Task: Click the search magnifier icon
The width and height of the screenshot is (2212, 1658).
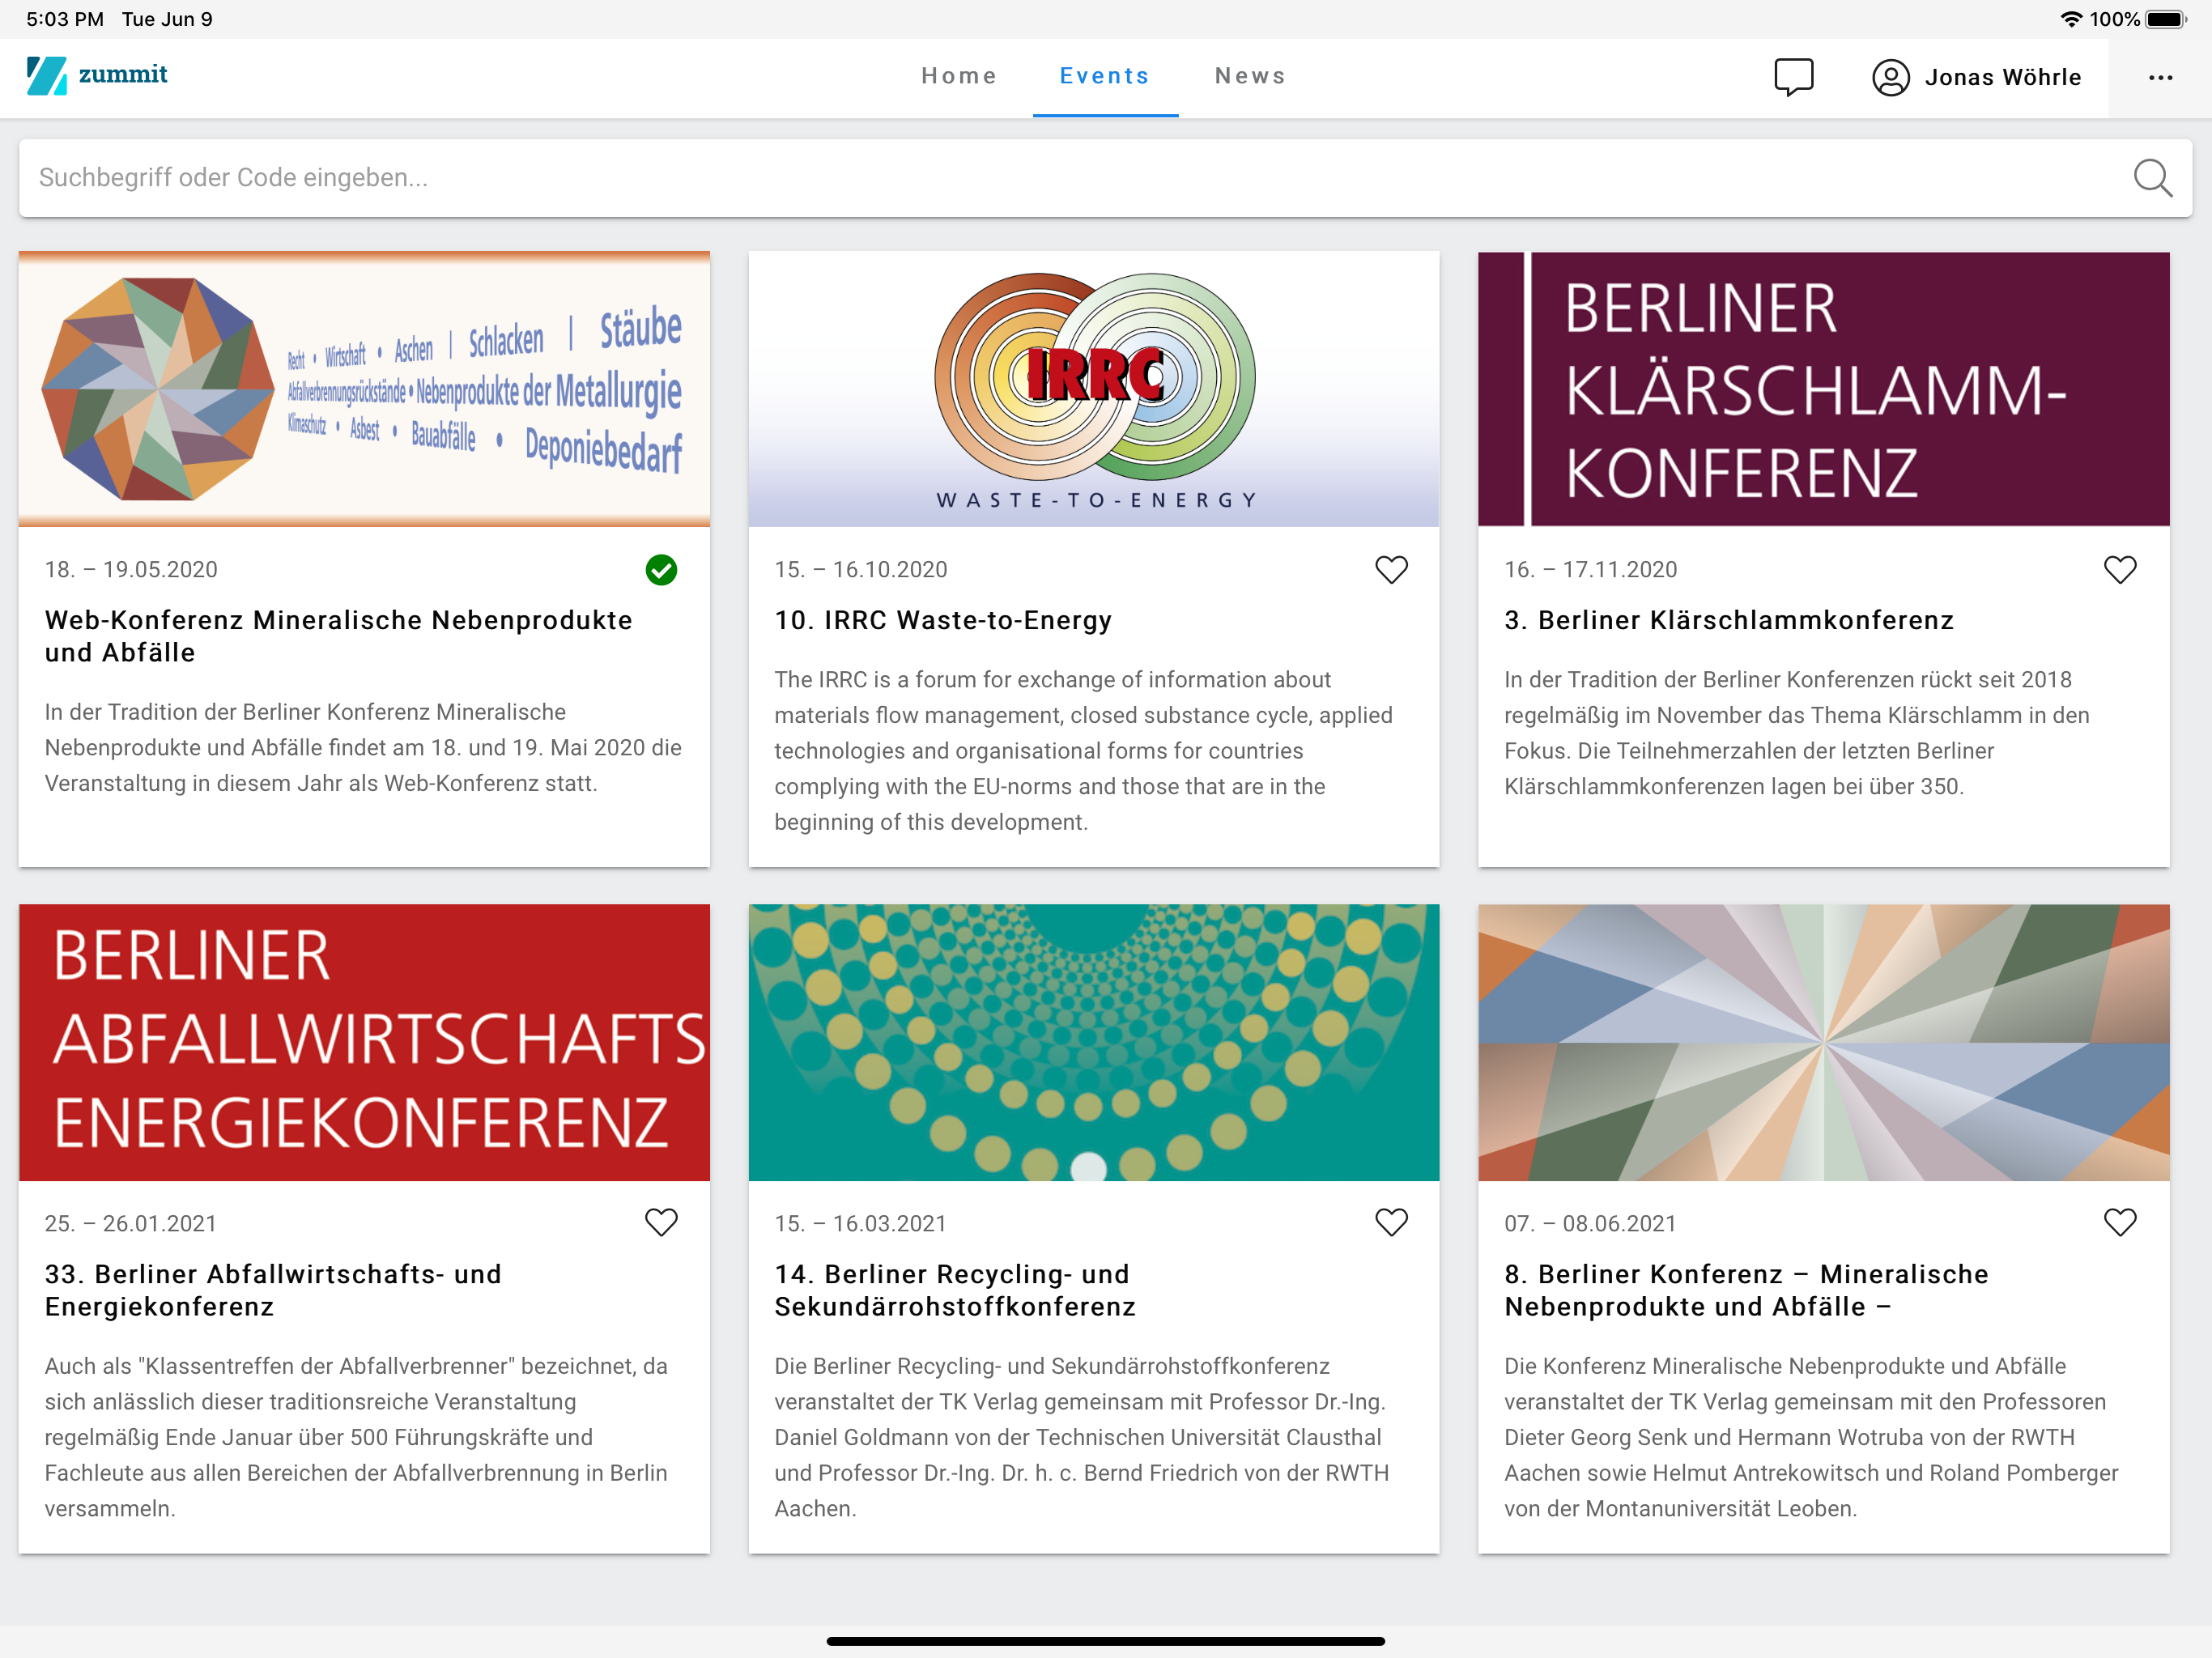Action: point(2152,178)
